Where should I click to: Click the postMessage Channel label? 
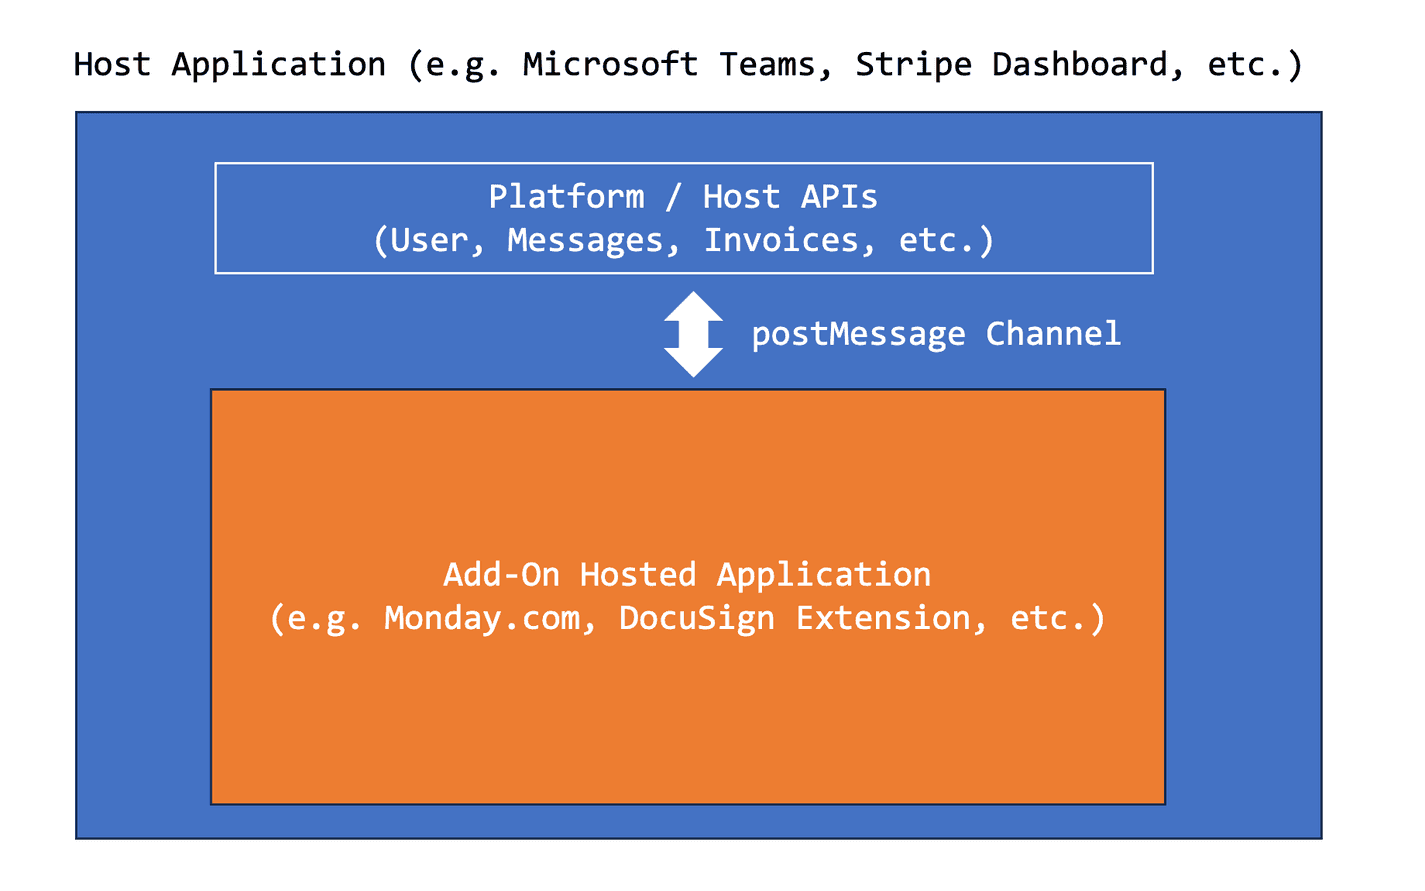[x=936, y=333]
